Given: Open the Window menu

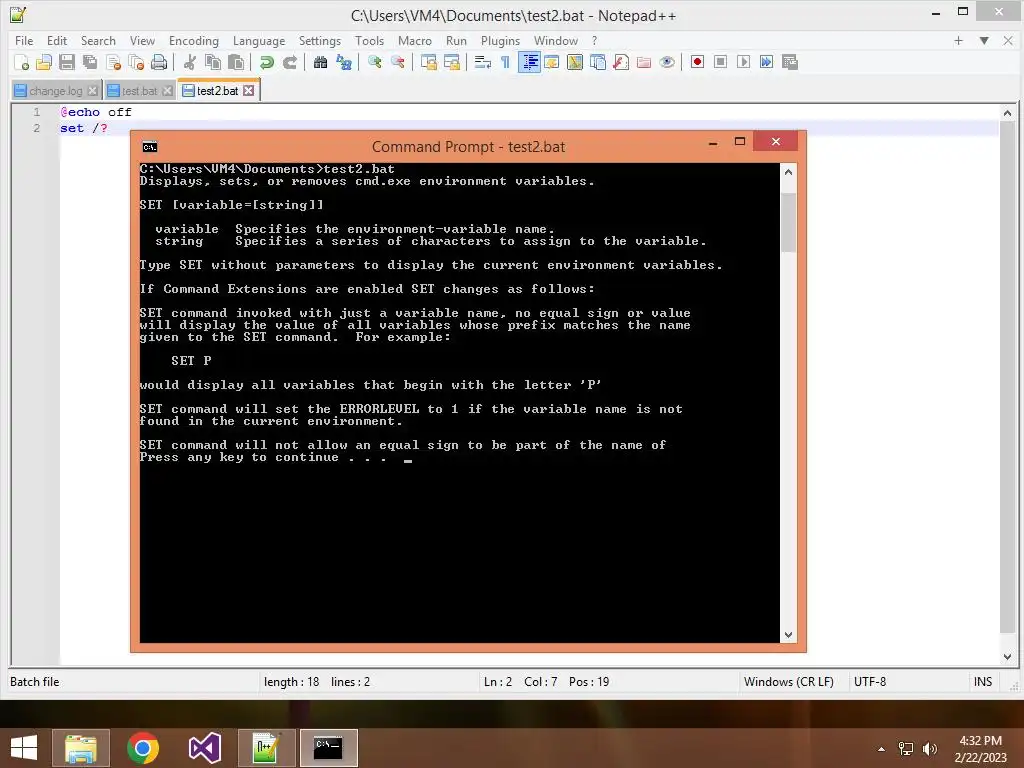Looking at the screenshot, I should coord(556,40).
